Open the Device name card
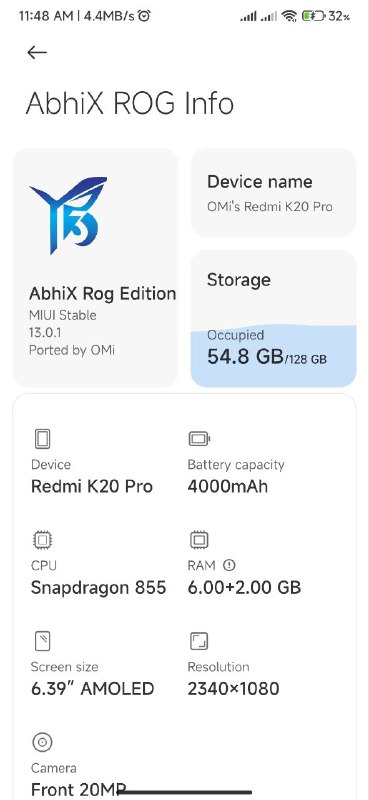The height and width of the screenshot is (800, 369). pos(274,193)
